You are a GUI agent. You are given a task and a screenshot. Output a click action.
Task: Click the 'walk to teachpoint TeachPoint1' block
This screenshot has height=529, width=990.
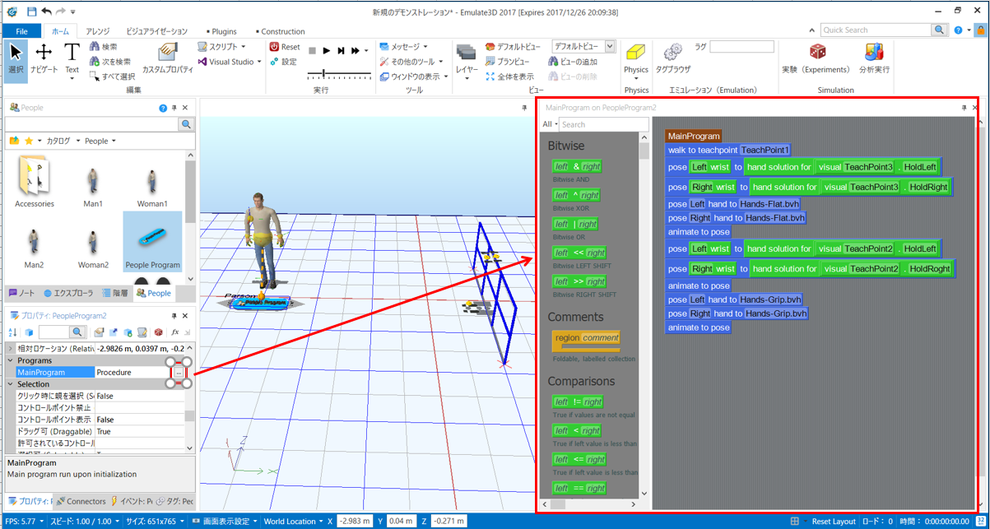point(729,150)
